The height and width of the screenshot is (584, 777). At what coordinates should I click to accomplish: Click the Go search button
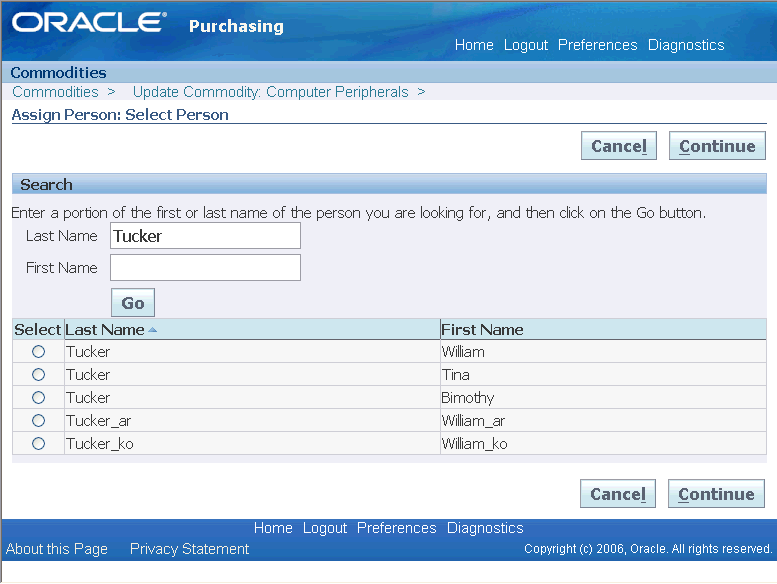pos(133,303)
